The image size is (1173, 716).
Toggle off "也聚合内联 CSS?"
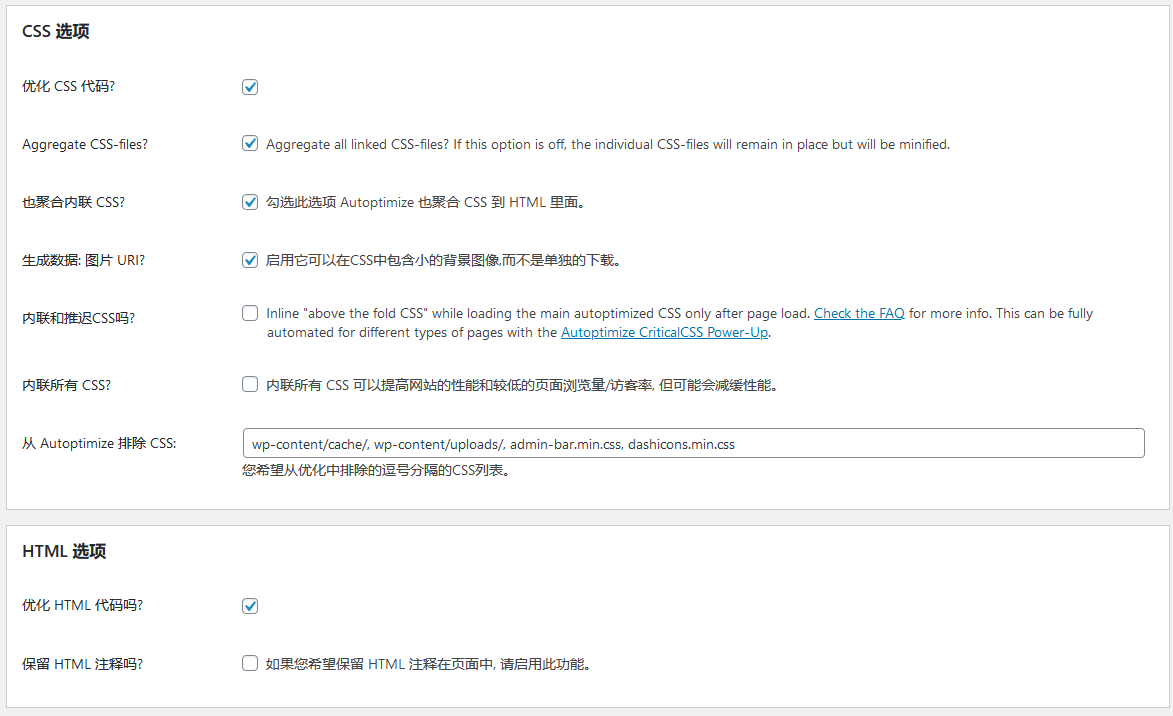pyautogui.click(x=250, y=201)
